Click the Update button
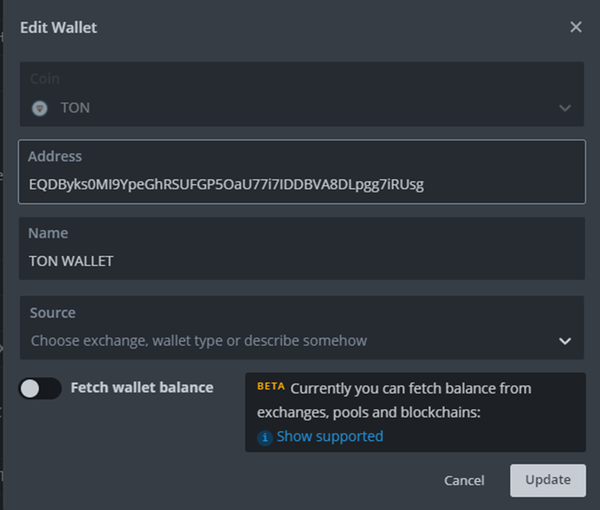This screenshot has width=600, height=510. tap(547, 480)
